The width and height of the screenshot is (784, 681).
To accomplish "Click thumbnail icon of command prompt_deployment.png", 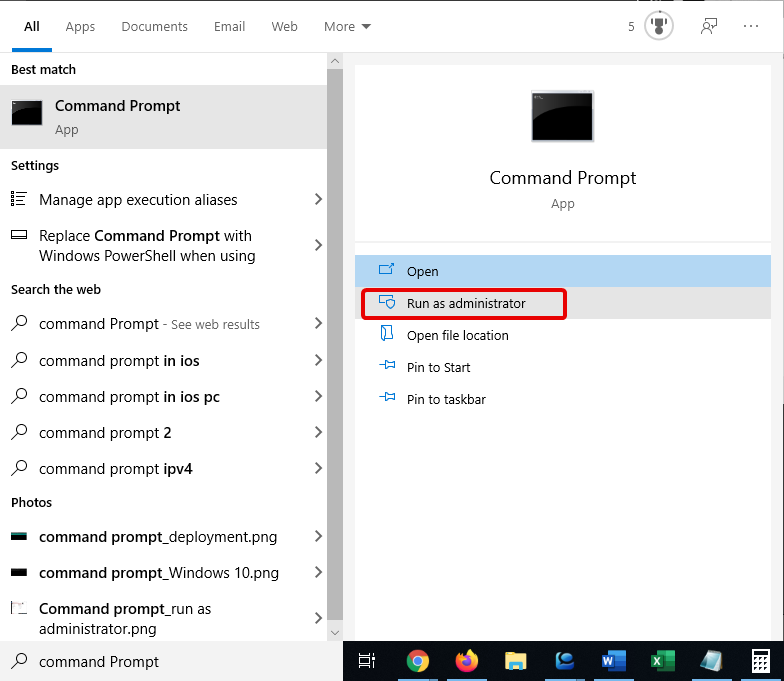I will point(19,536).
